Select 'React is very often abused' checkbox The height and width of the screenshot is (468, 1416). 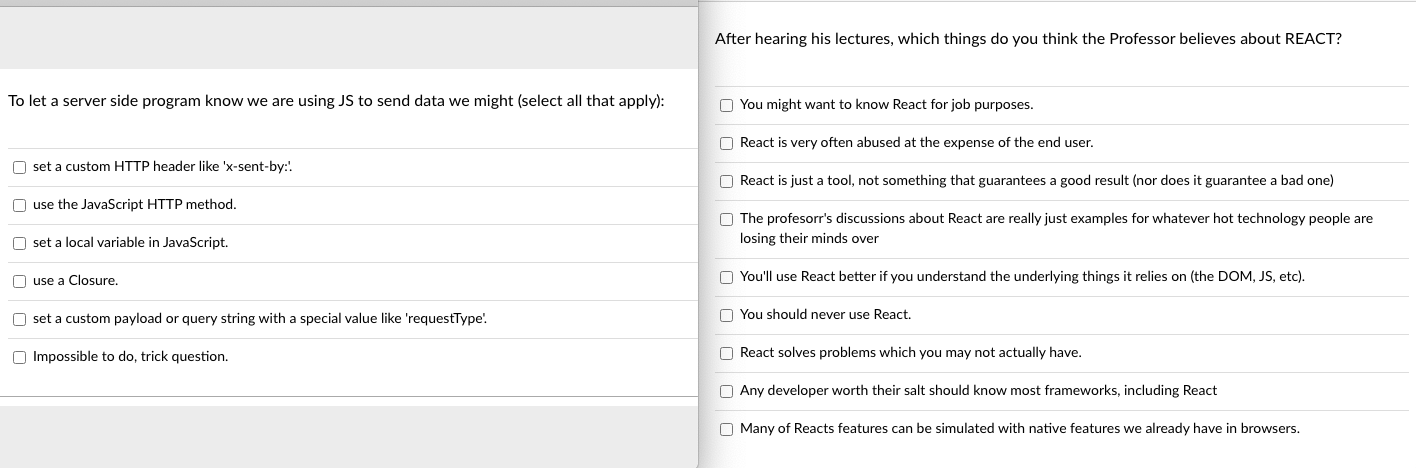pos(727,143)
